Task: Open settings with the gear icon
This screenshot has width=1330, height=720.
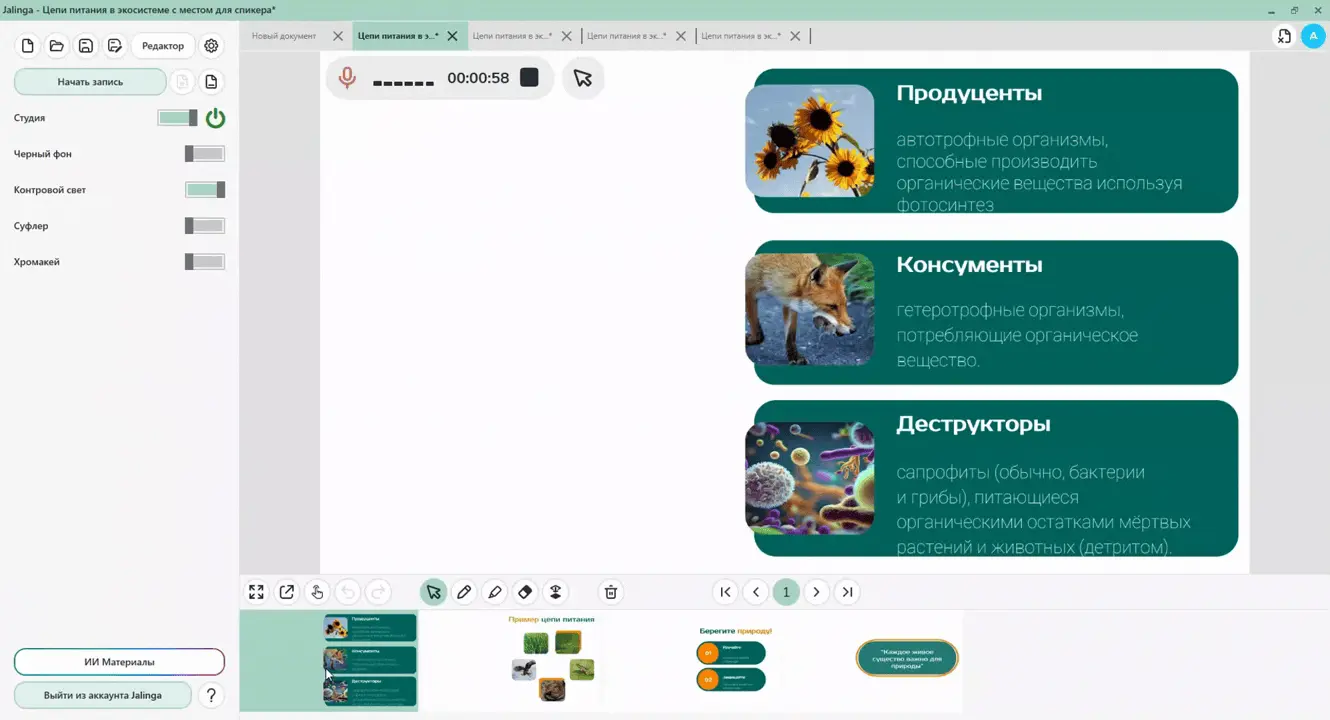Action: [x=211, y=46]
